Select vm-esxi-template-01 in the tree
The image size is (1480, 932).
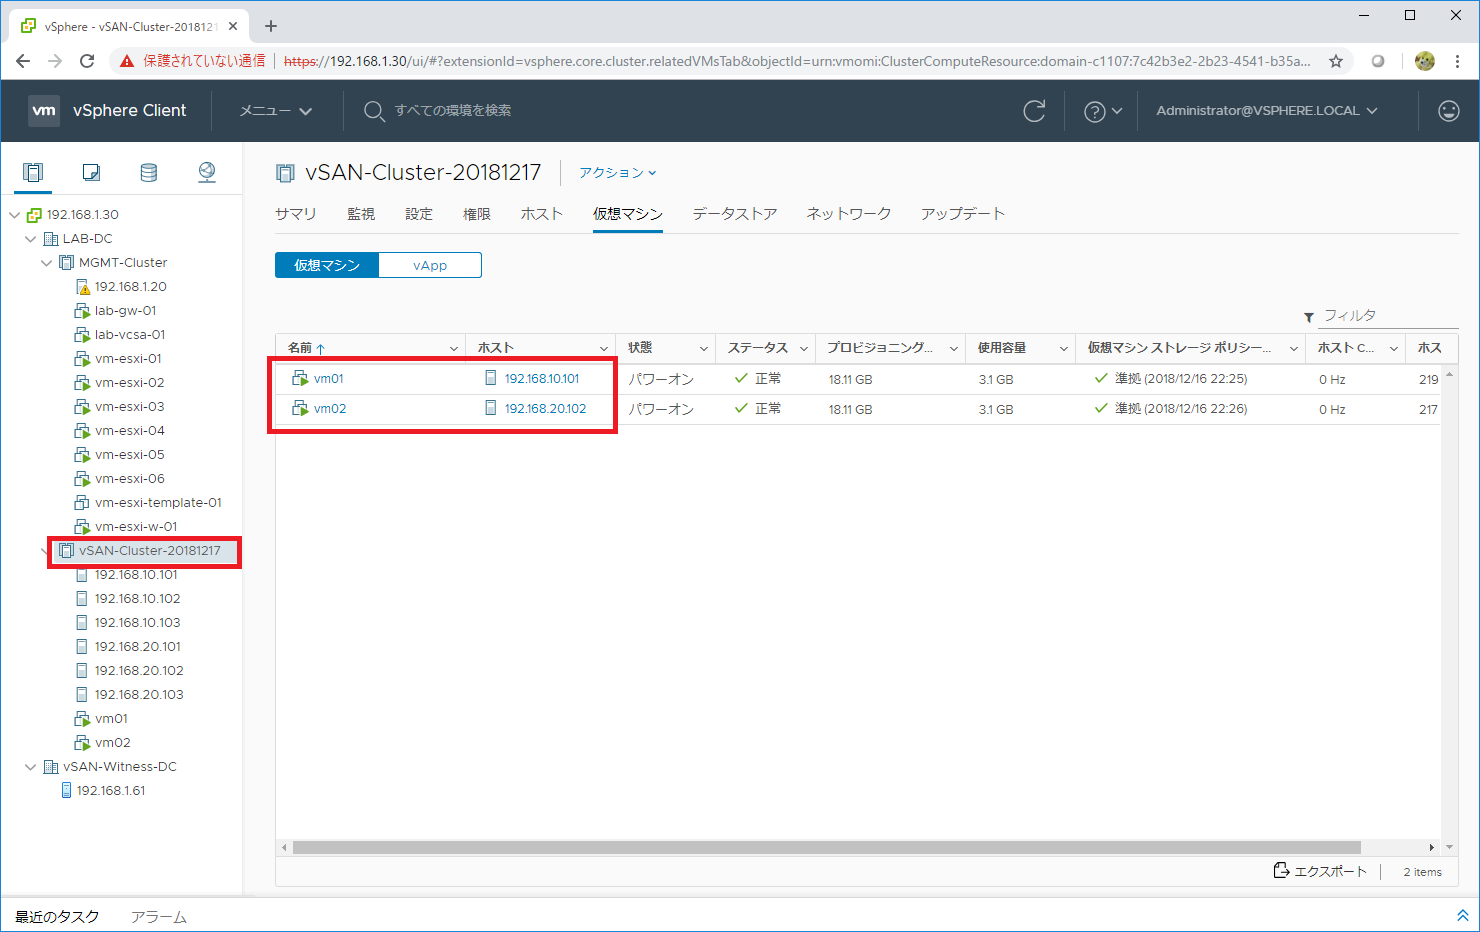(158, 503)
